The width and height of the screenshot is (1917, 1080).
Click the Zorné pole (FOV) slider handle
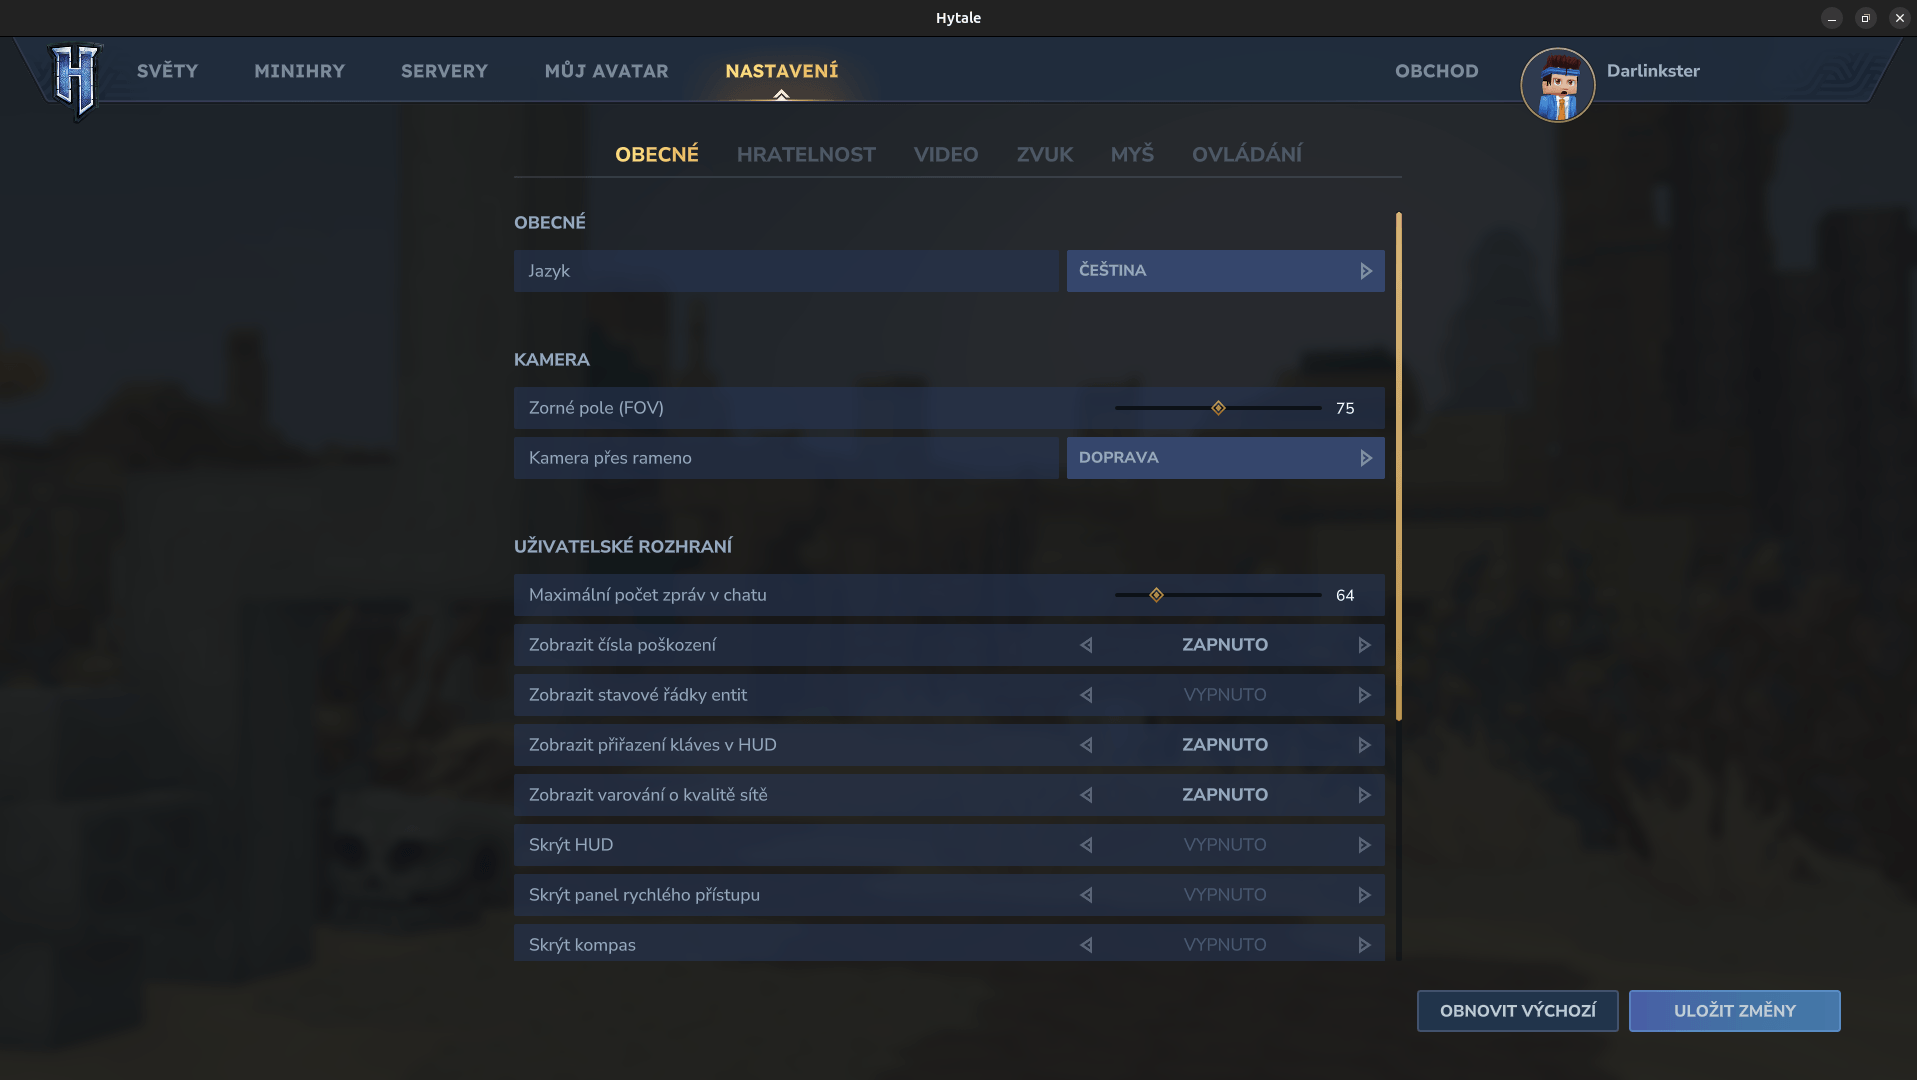click(x=1218, y=408)
